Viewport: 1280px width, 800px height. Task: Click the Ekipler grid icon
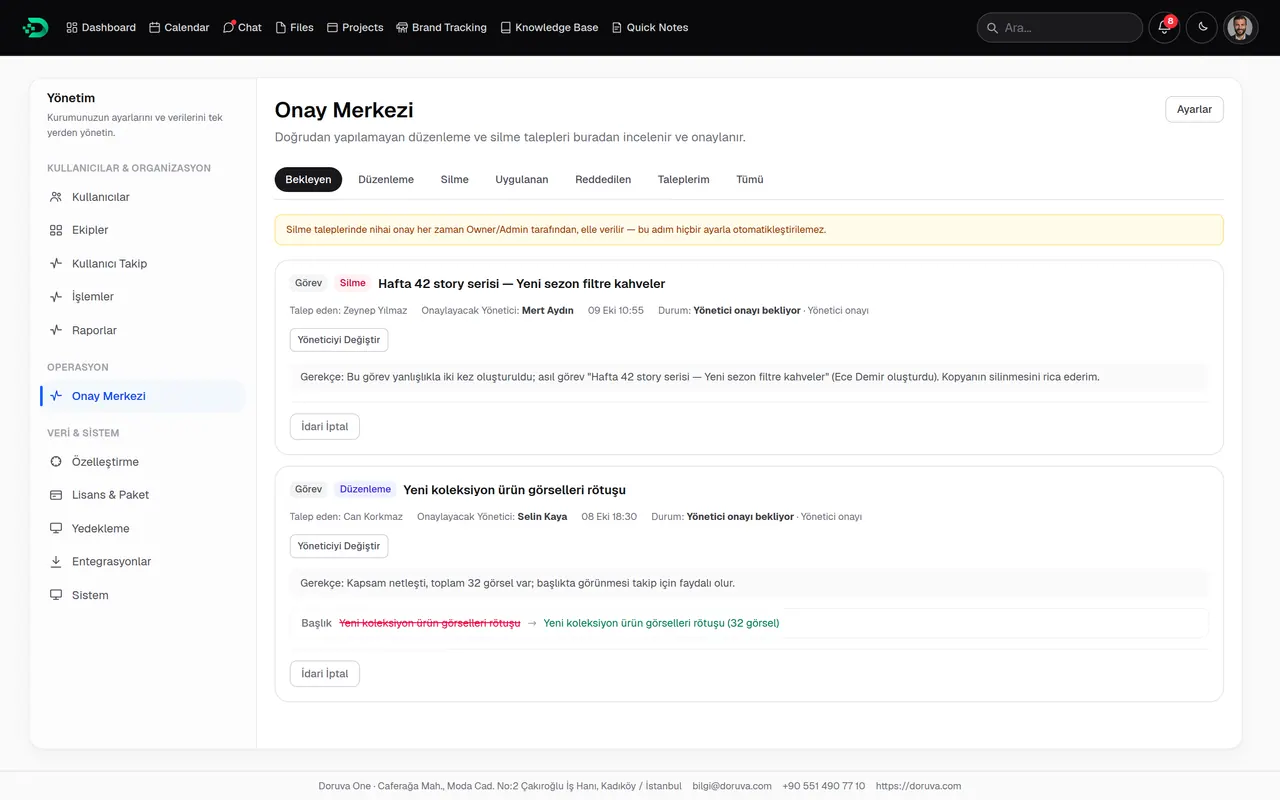pos(56,230)
